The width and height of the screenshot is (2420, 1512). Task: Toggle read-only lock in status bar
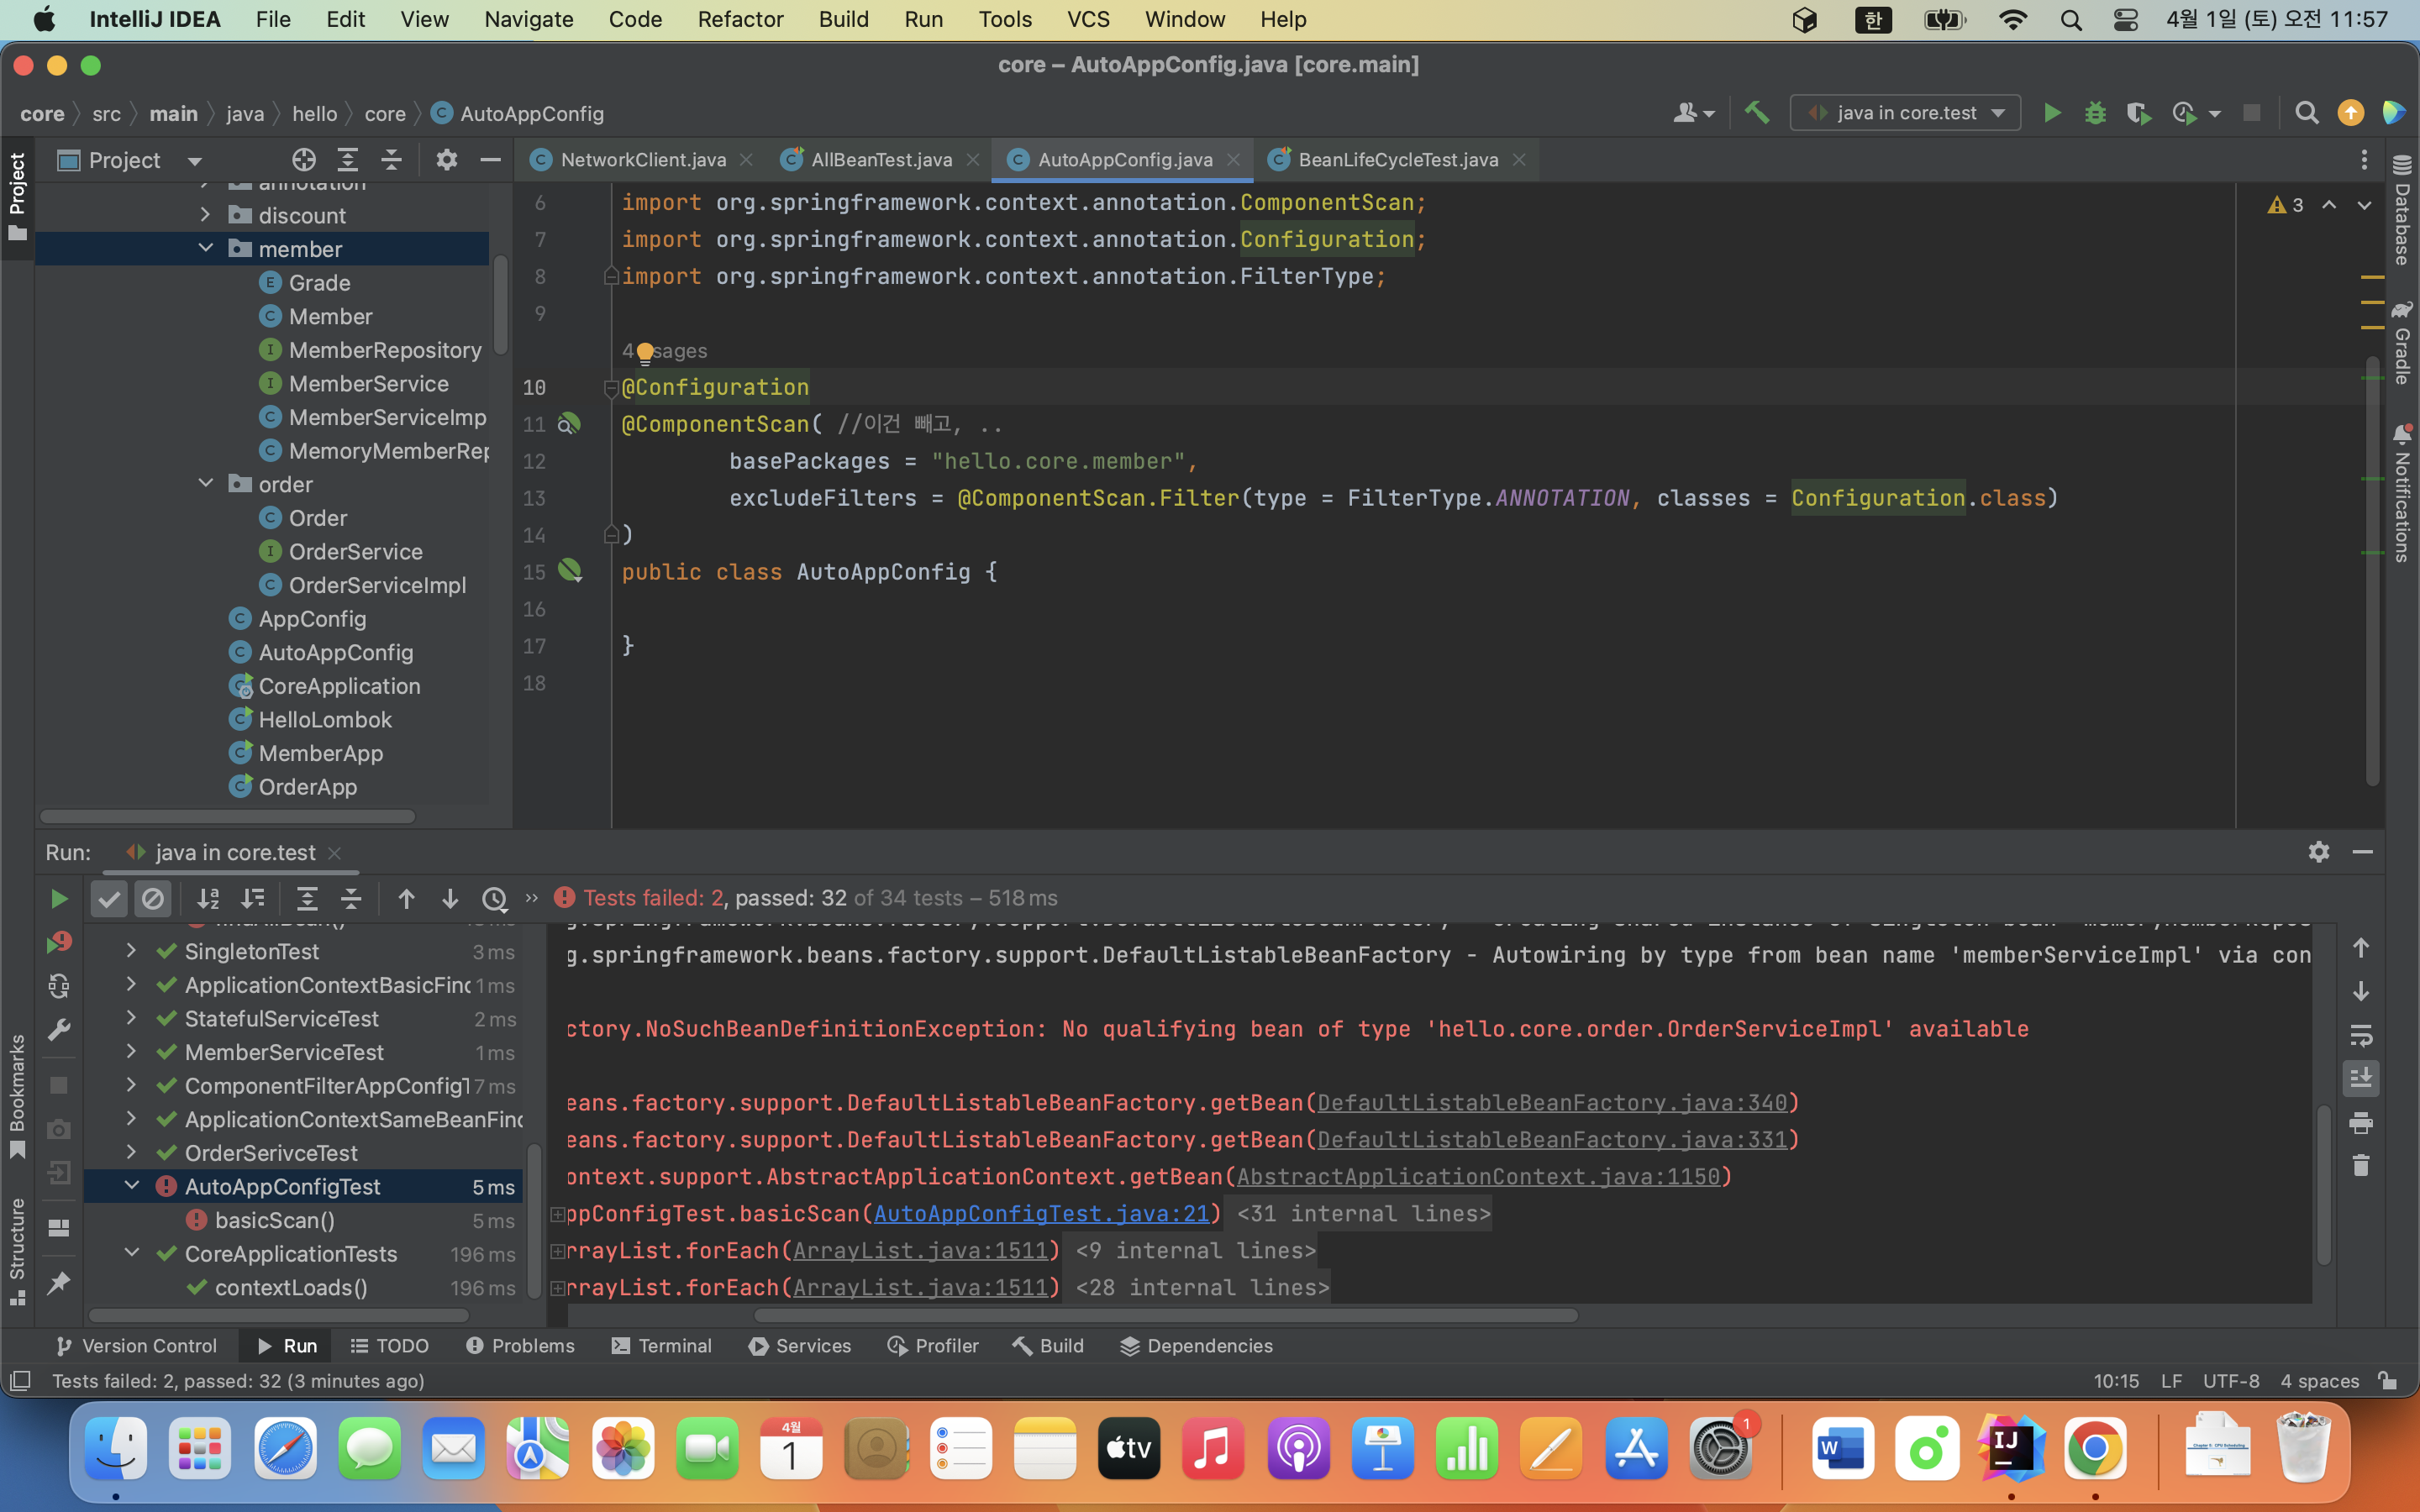point(2389,1381)
